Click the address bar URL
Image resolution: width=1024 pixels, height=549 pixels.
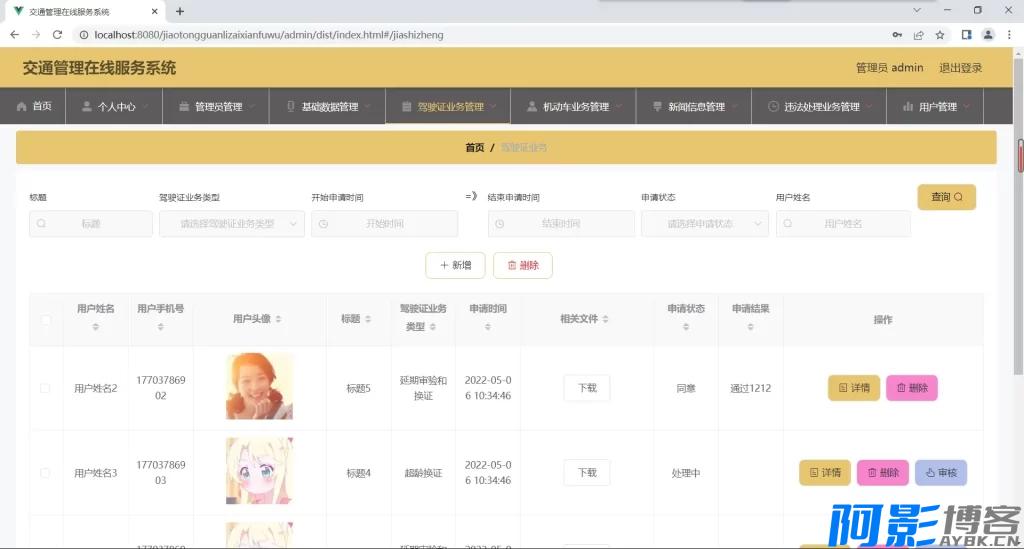(x=268, y=35)
